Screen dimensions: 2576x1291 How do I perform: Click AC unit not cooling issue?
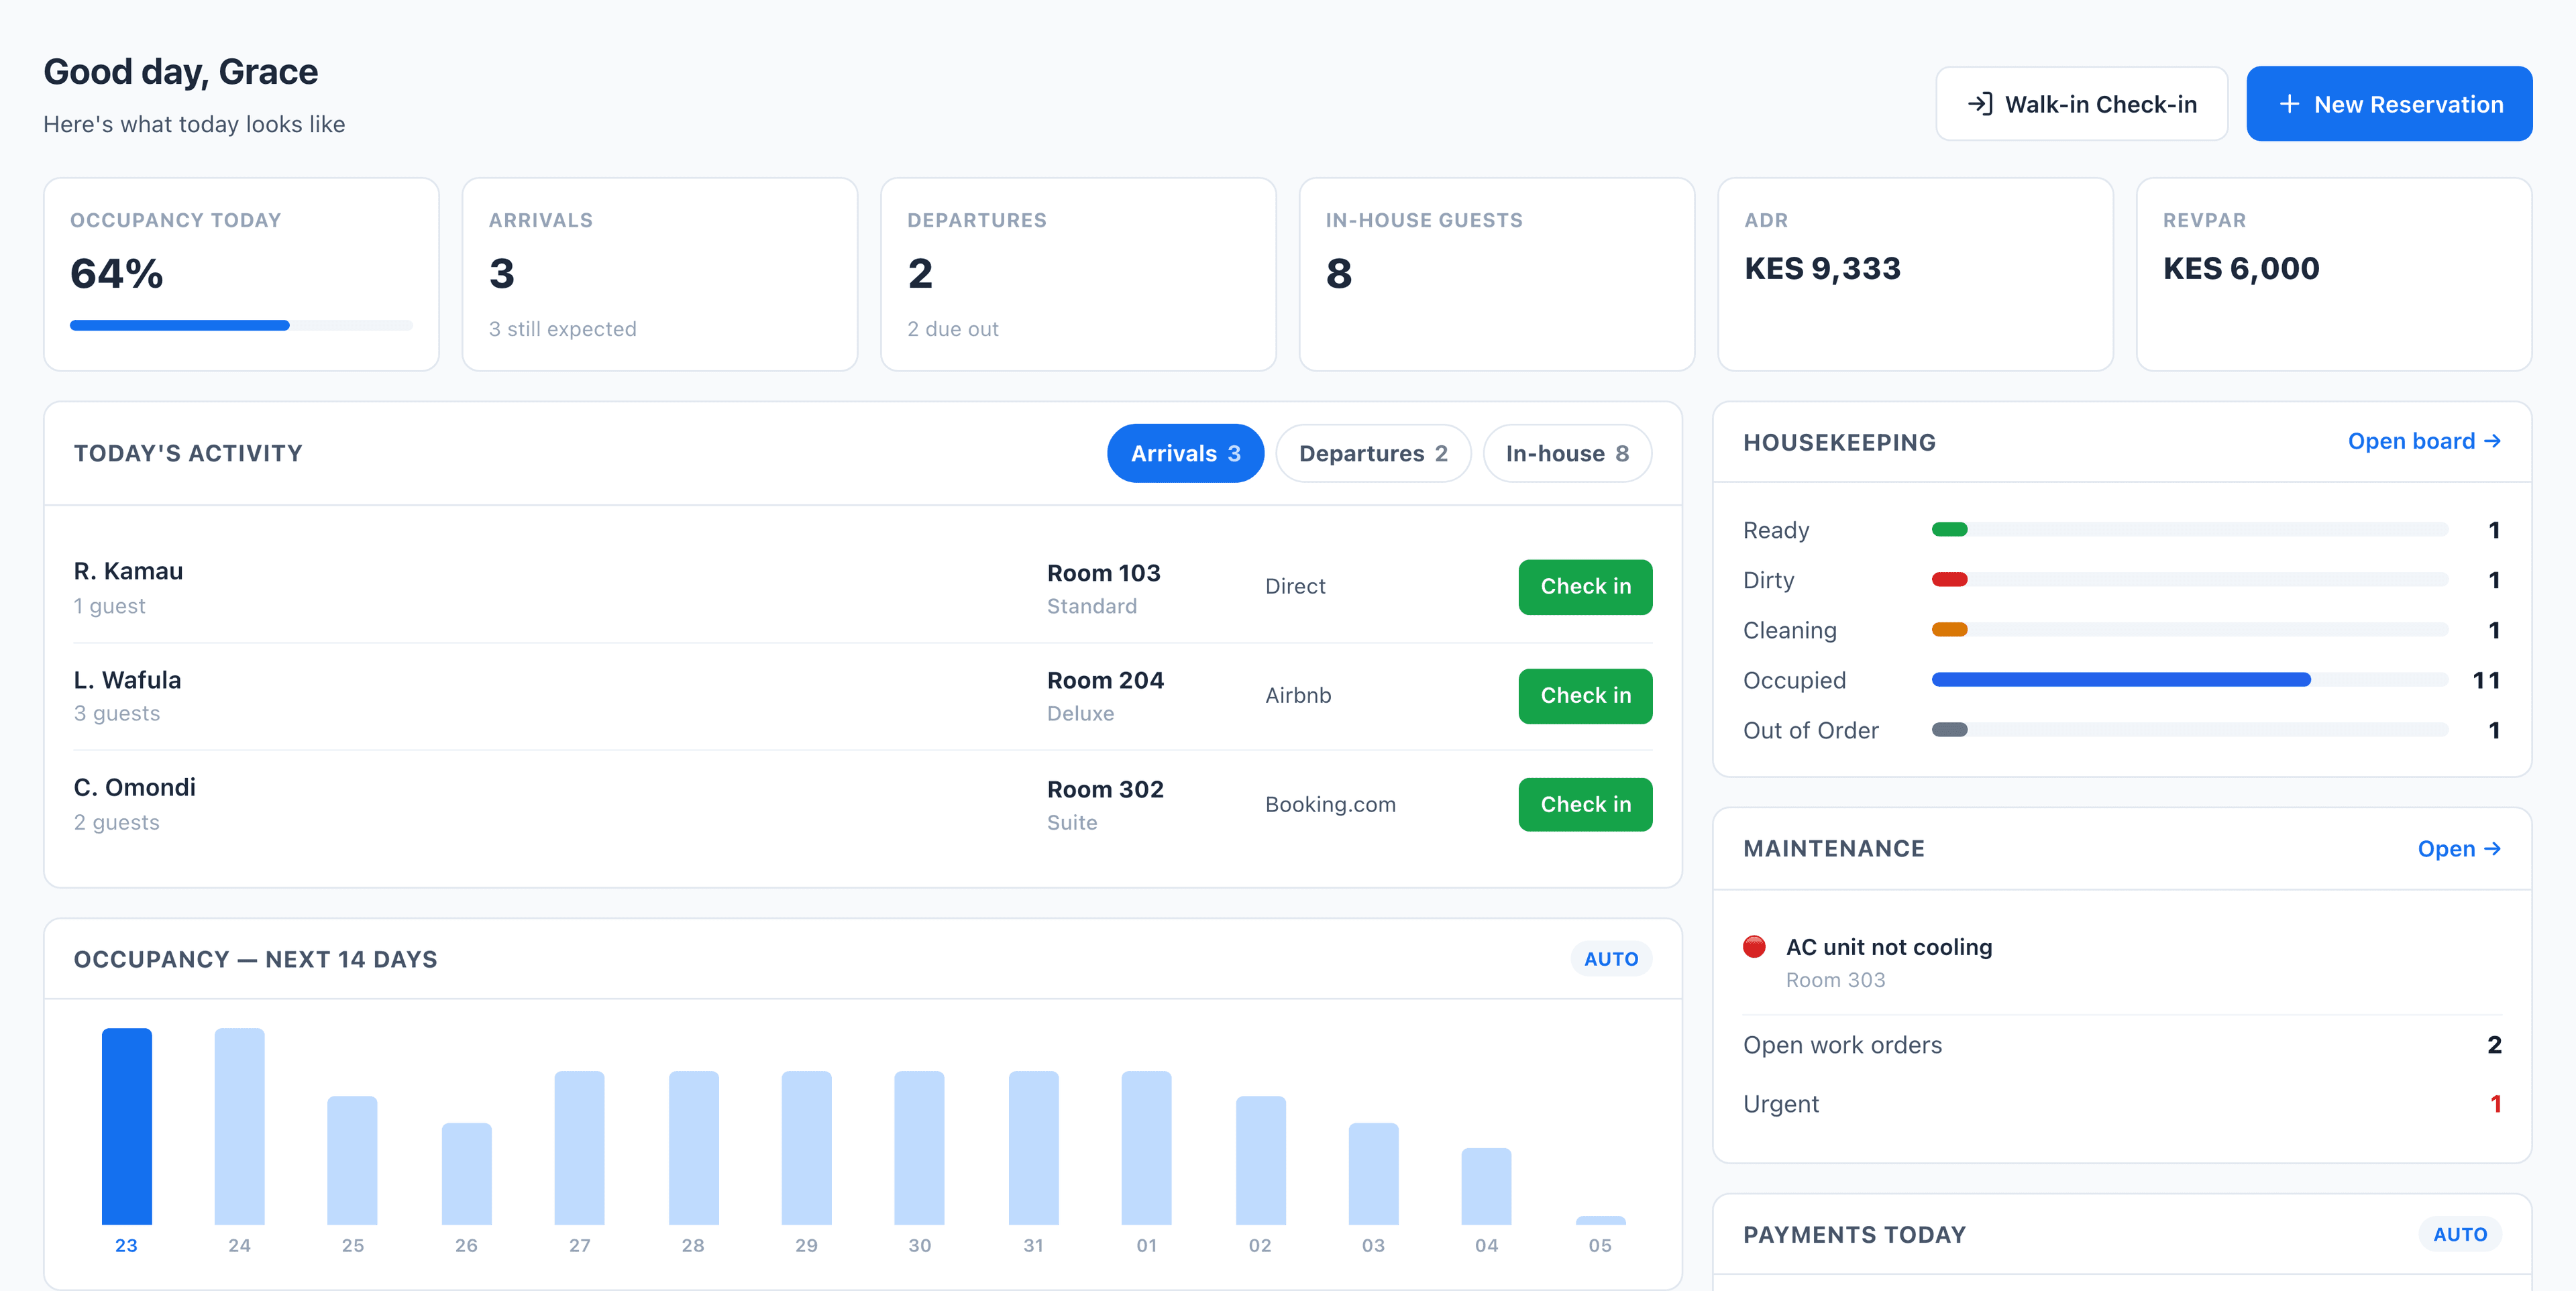pos(1889,947)
